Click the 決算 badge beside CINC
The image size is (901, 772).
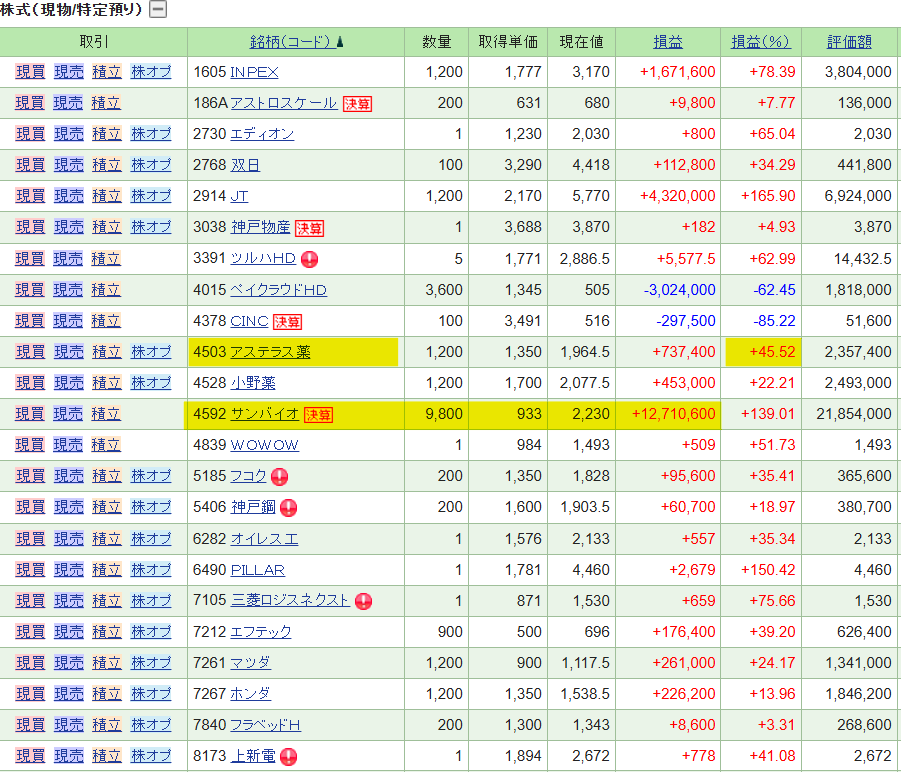click(288, 321)
